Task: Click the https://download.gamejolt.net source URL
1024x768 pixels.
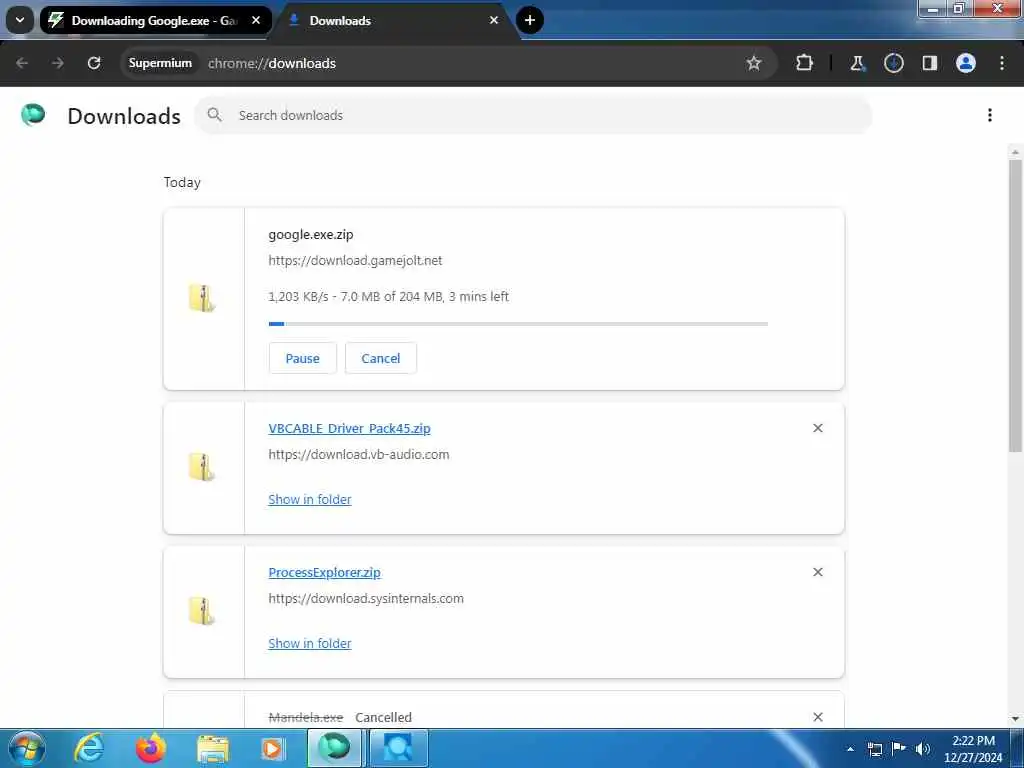Action: (355, 261)
